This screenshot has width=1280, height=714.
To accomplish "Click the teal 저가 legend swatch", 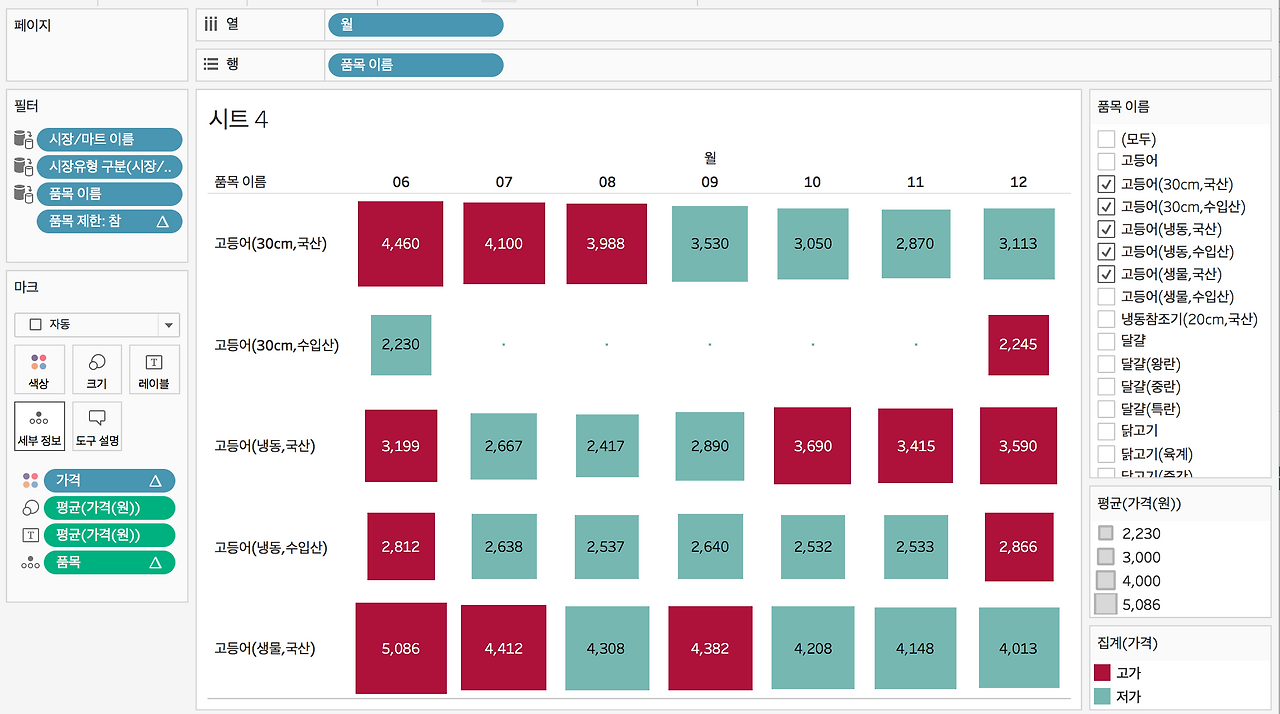I will pyautogui.click(x=1103, y=696).
